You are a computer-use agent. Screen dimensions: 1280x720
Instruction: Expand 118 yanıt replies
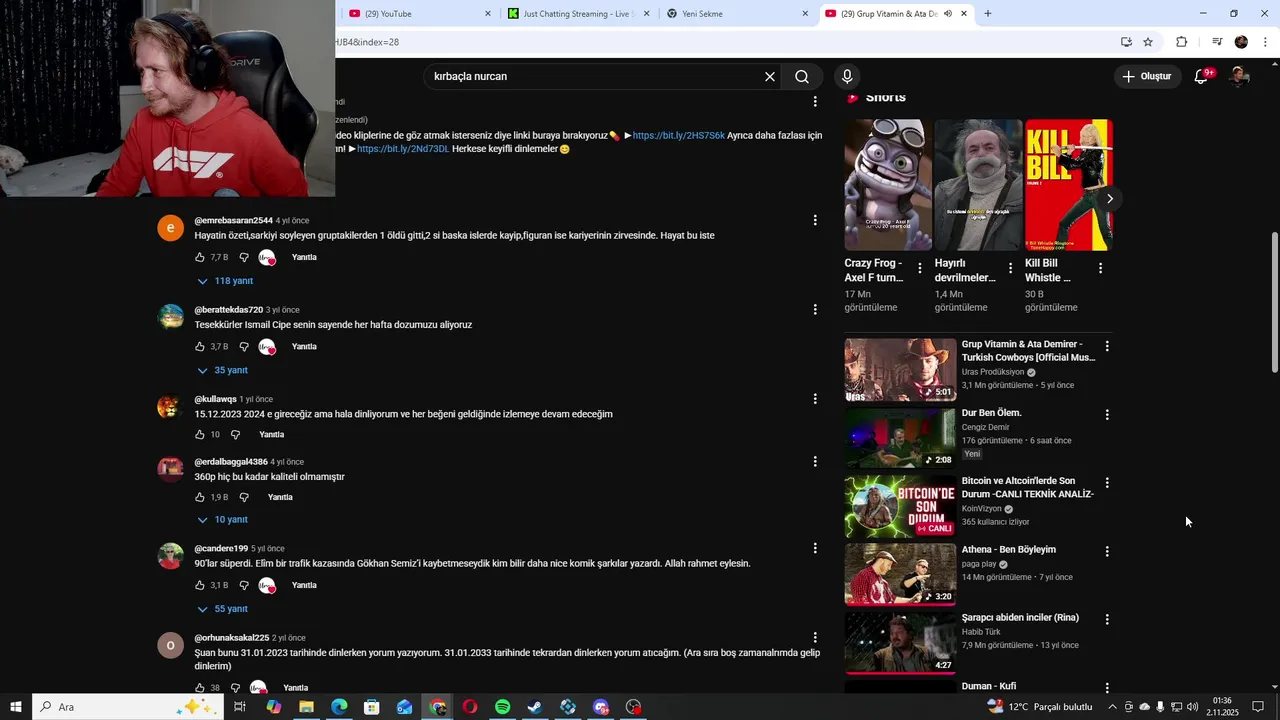[225, 281]
